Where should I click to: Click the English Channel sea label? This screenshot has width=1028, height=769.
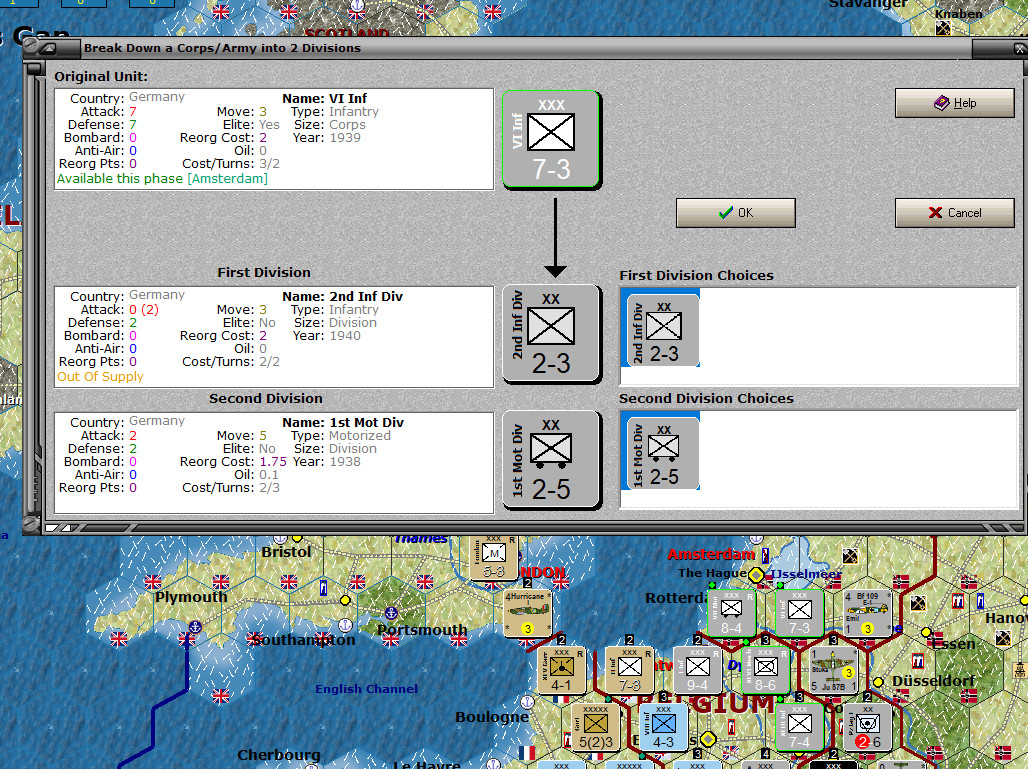366,689
